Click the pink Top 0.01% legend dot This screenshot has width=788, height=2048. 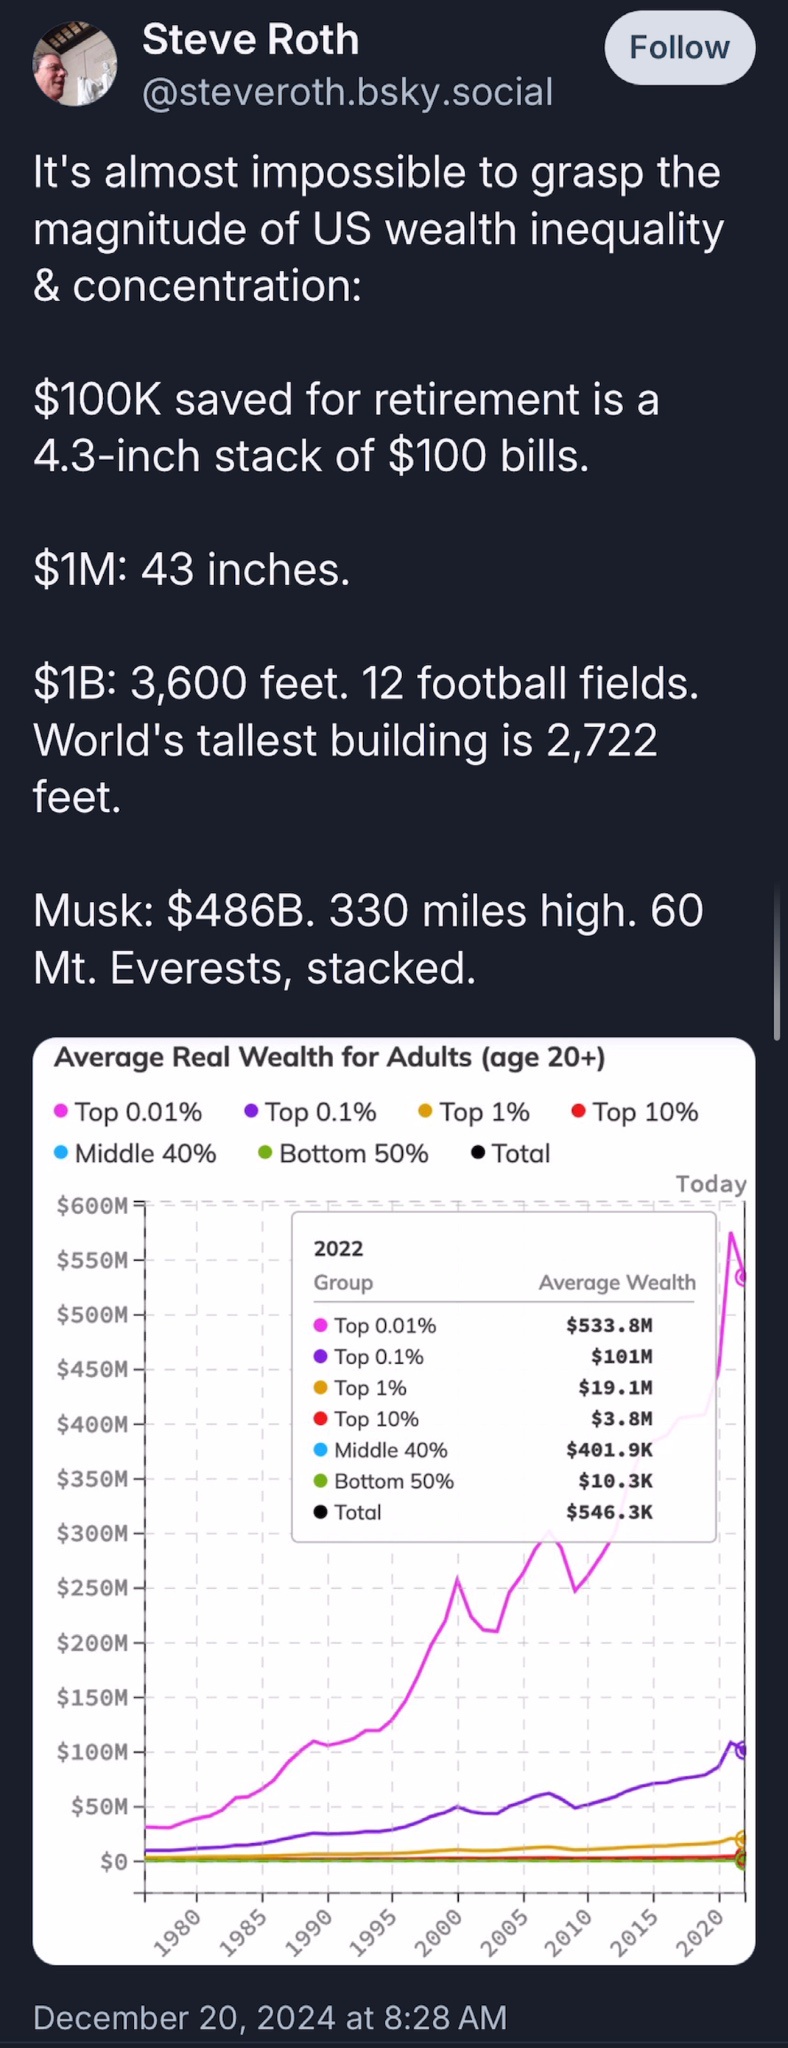pos(61,1112)
